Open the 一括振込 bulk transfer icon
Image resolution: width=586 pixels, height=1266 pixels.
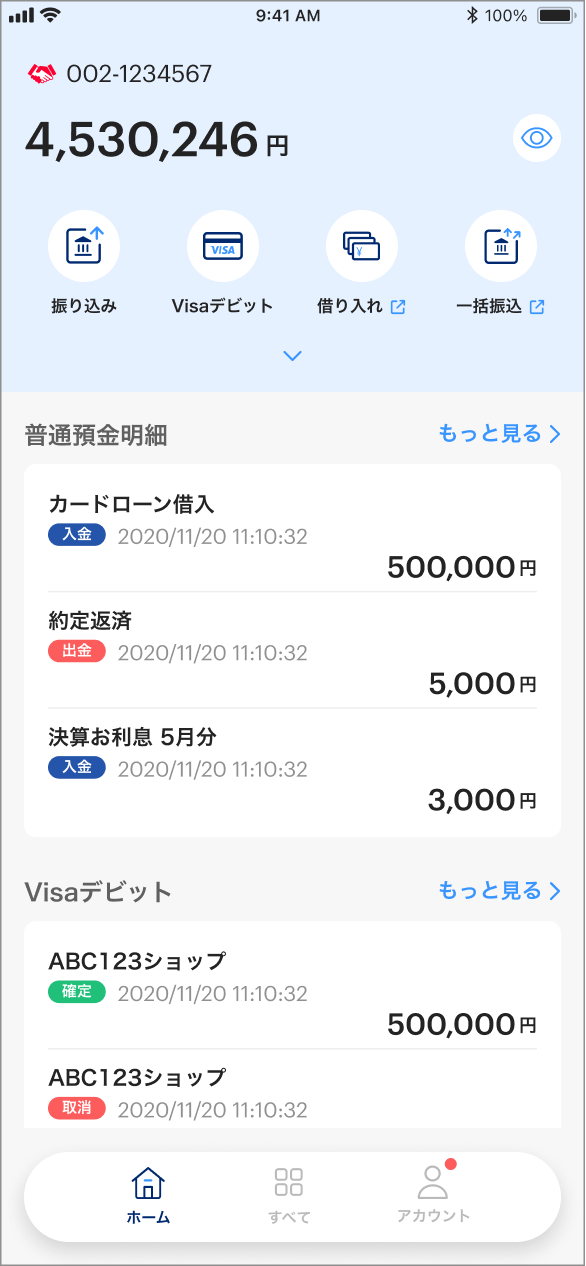tap(501, 246)
